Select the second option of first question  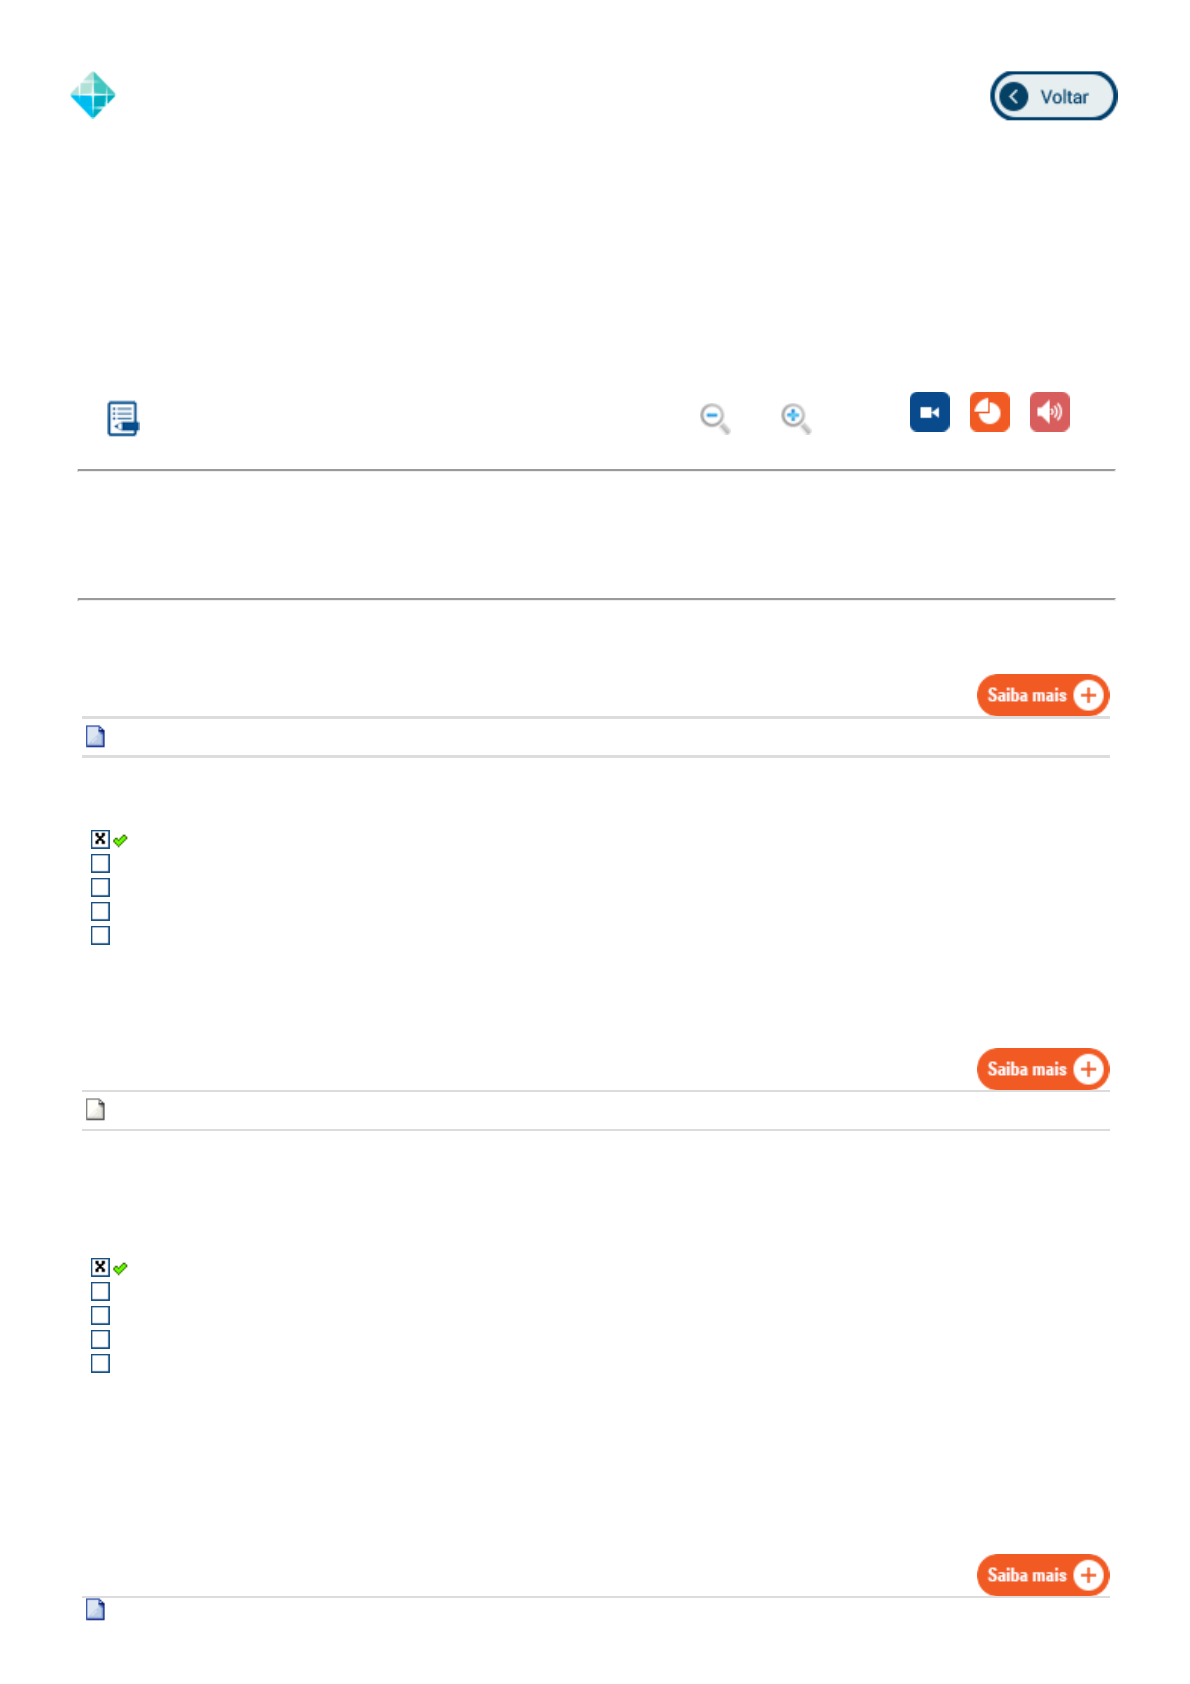point(100,863)
